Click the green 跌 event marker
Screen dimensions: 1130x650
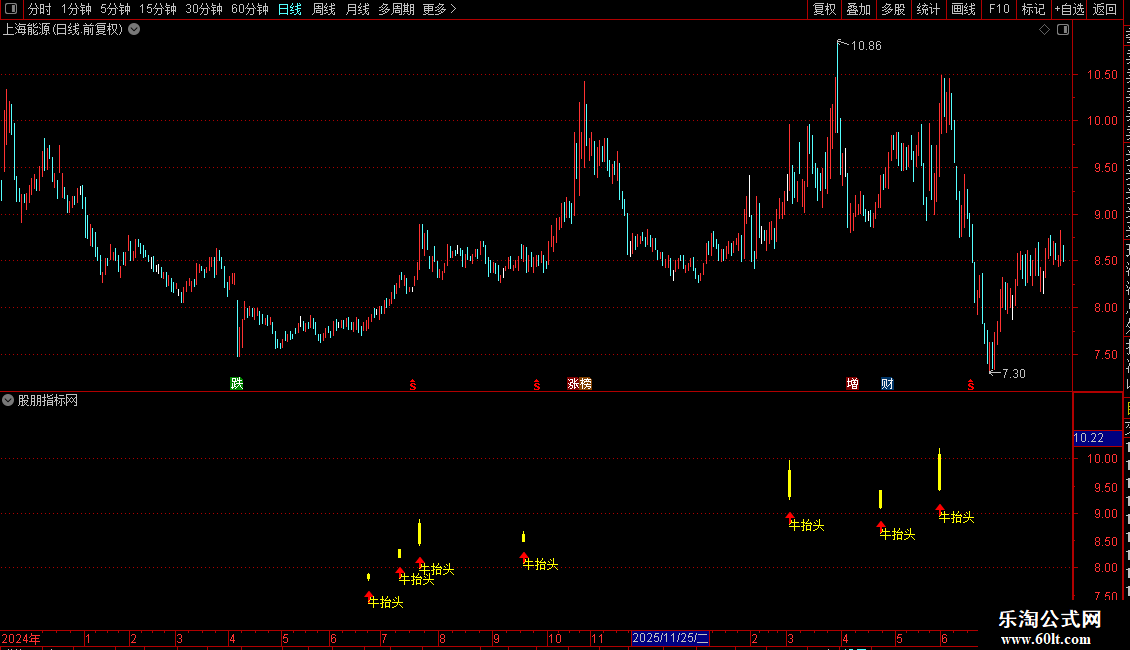[x=236, y=383]
